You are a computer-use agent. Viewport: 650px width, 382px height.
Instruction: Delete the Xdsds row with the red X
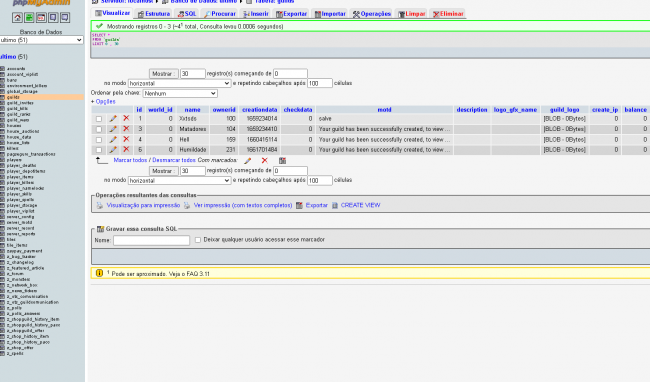click(x=126, y=118)
